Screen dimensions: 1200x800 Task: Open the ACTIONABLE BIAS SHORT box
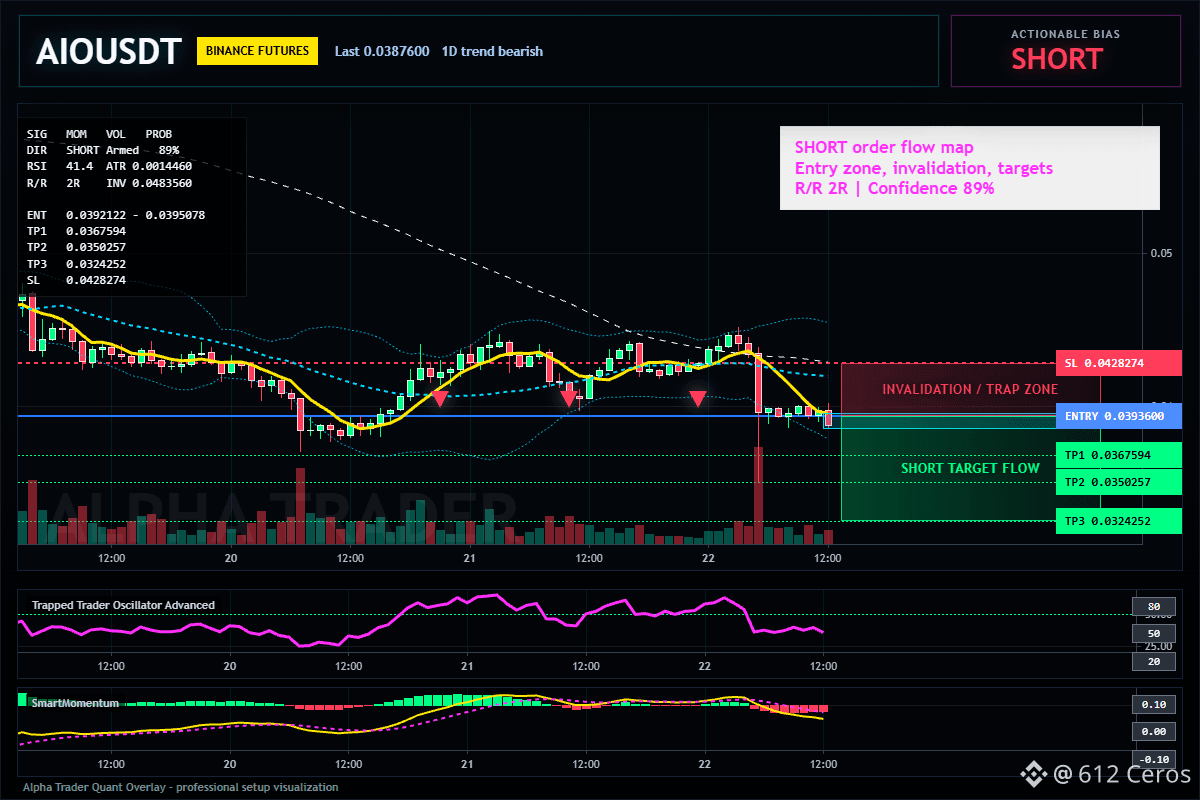pyautogui.click(x=1065, y=51)
